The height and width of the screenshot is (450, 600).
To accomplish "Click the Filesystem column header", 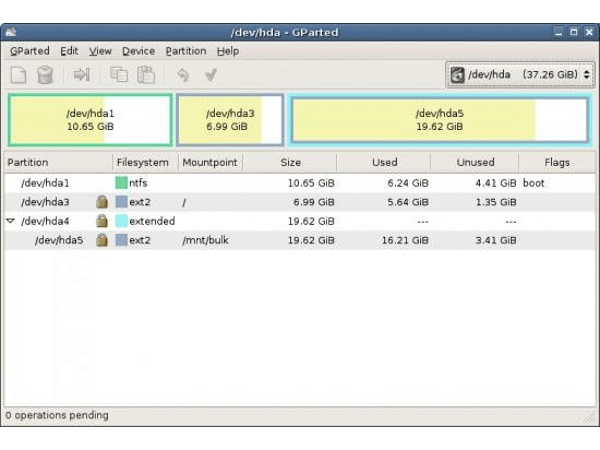I will coord(142,162).
